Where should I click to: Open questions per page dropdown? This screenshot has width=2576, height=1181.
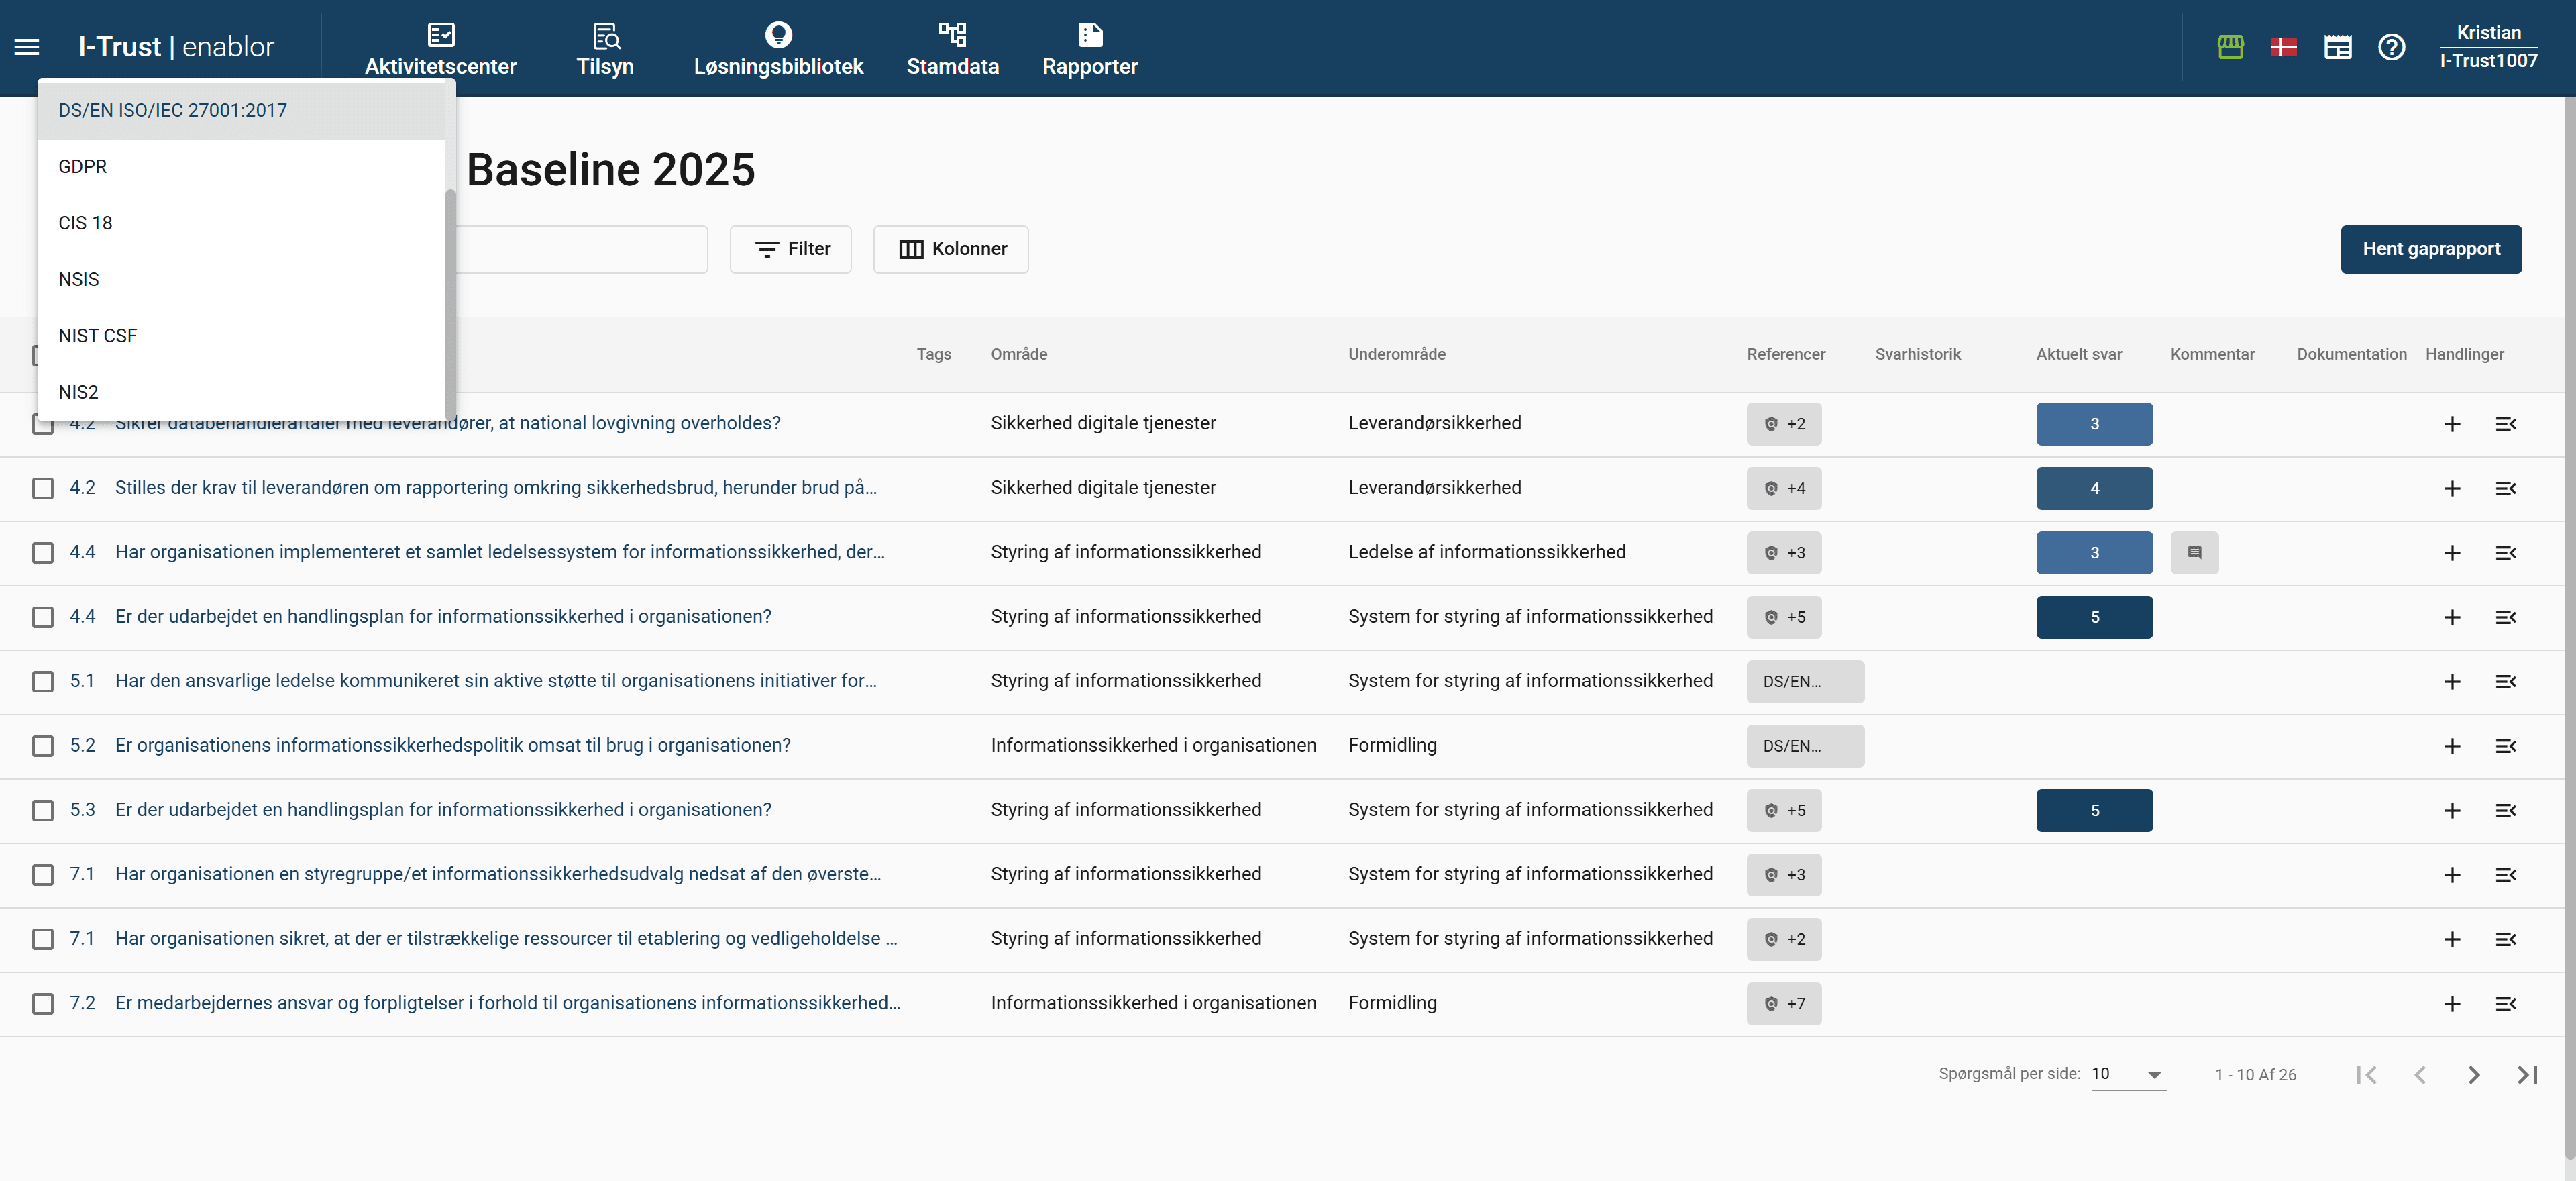click(2127, 1074)
